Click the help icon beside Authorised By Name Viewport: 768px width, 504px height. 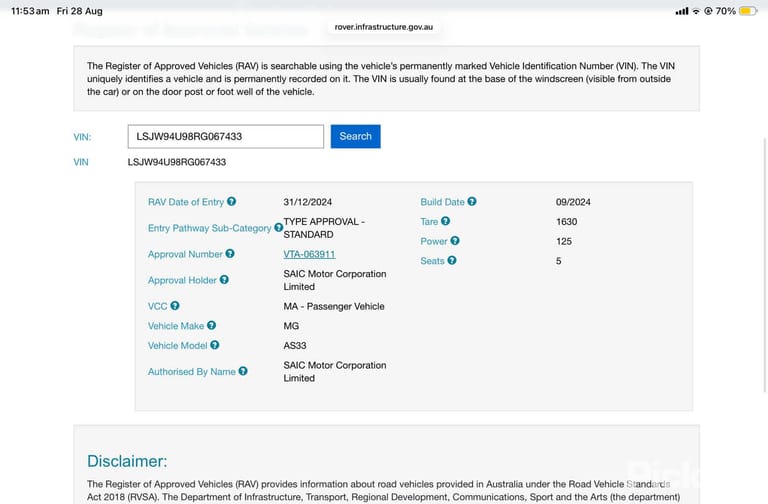(x=243, y=371)
